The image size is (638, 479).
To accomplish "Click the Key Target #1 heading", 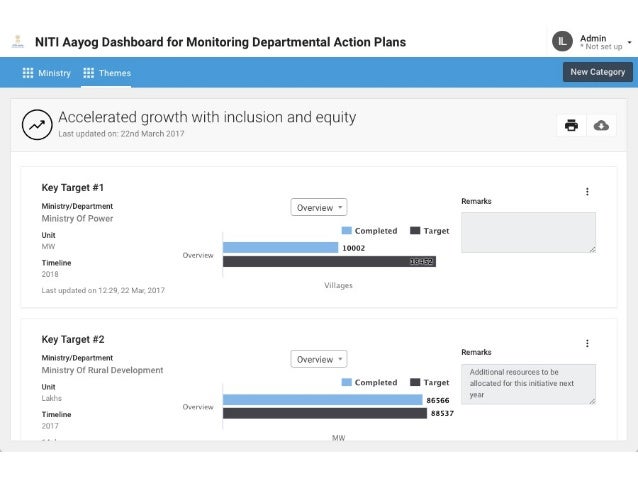I will tap(72, 188).
